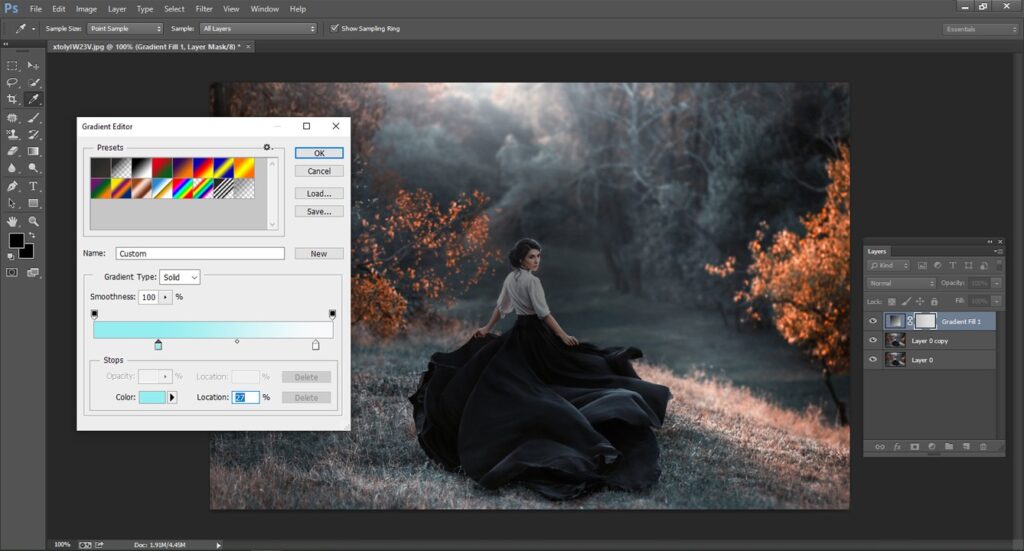
Task: Toggle layer filter on/off switch
Action: point(999,264)
